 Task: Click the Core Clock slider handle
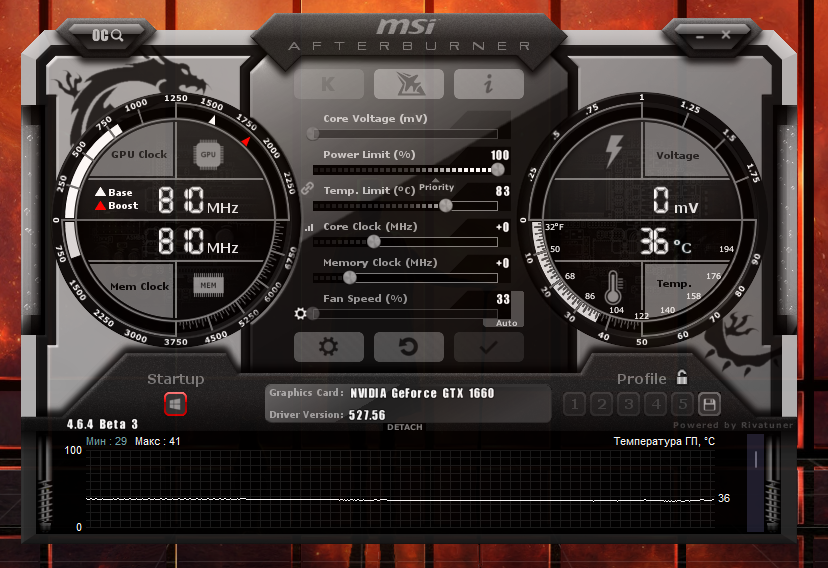pos(374,241)
